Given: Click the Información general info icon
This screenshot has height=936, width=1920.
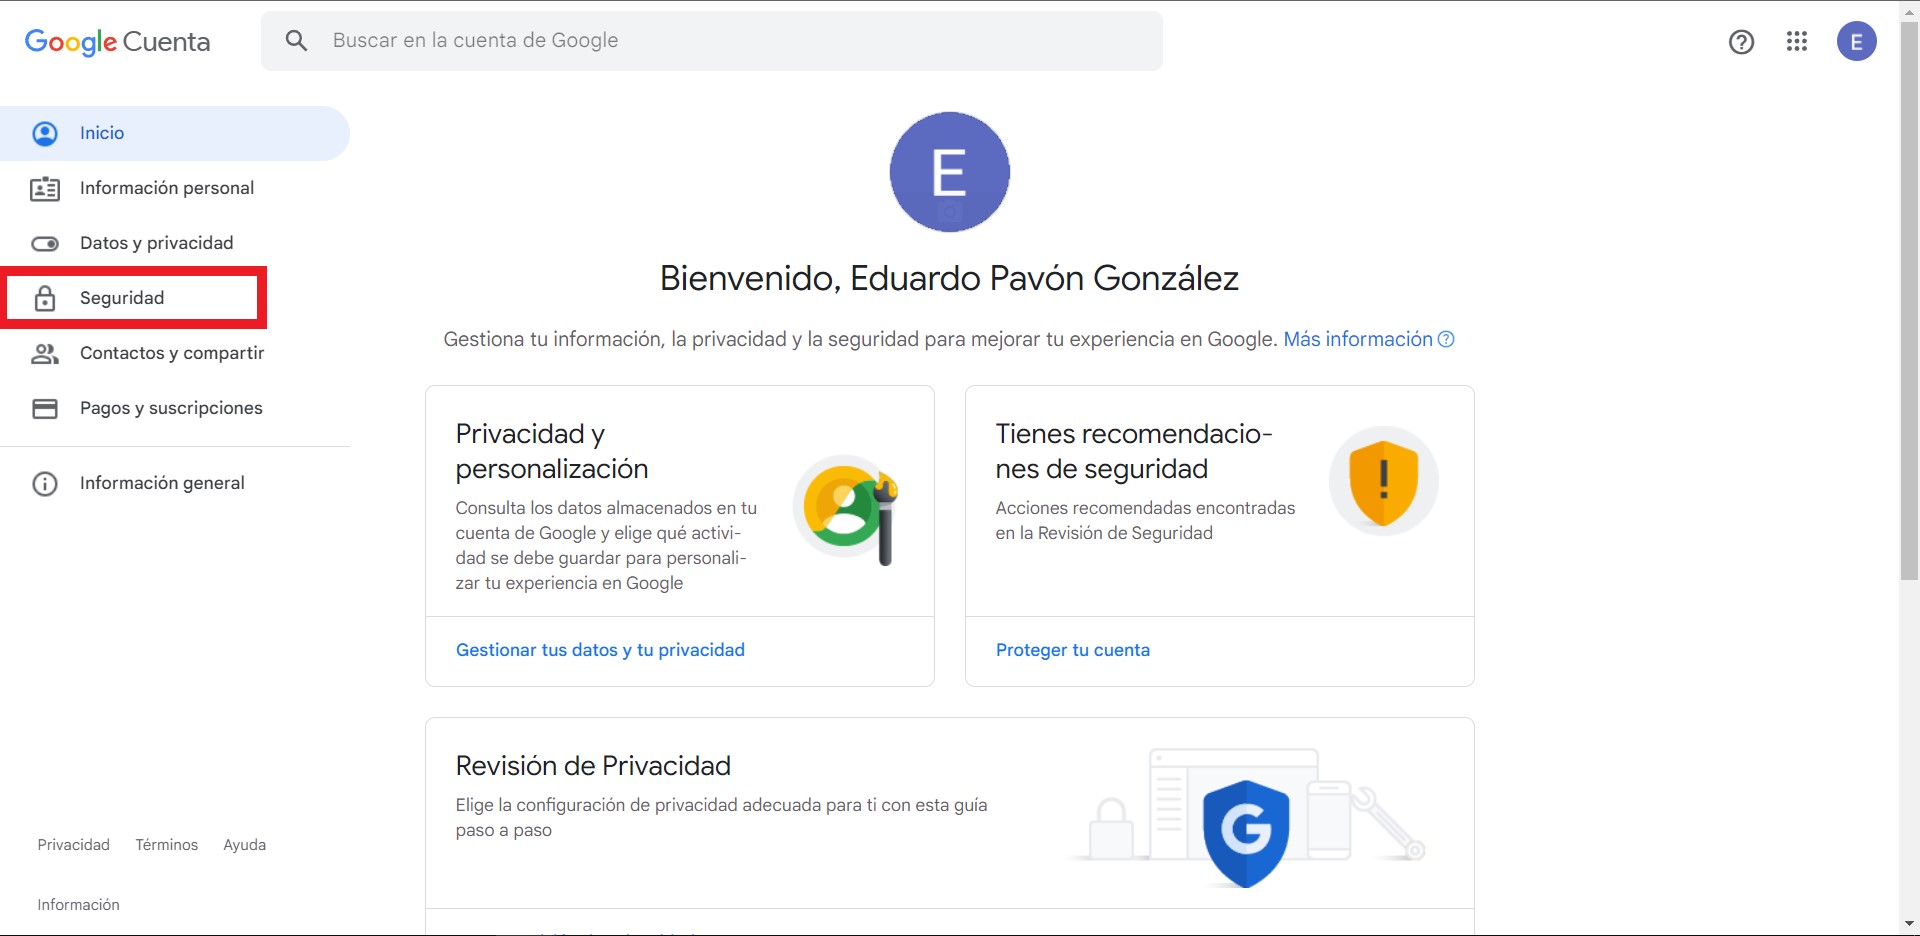Looking at the screenshot, I should pyautogui.click(x=45, y=483).
